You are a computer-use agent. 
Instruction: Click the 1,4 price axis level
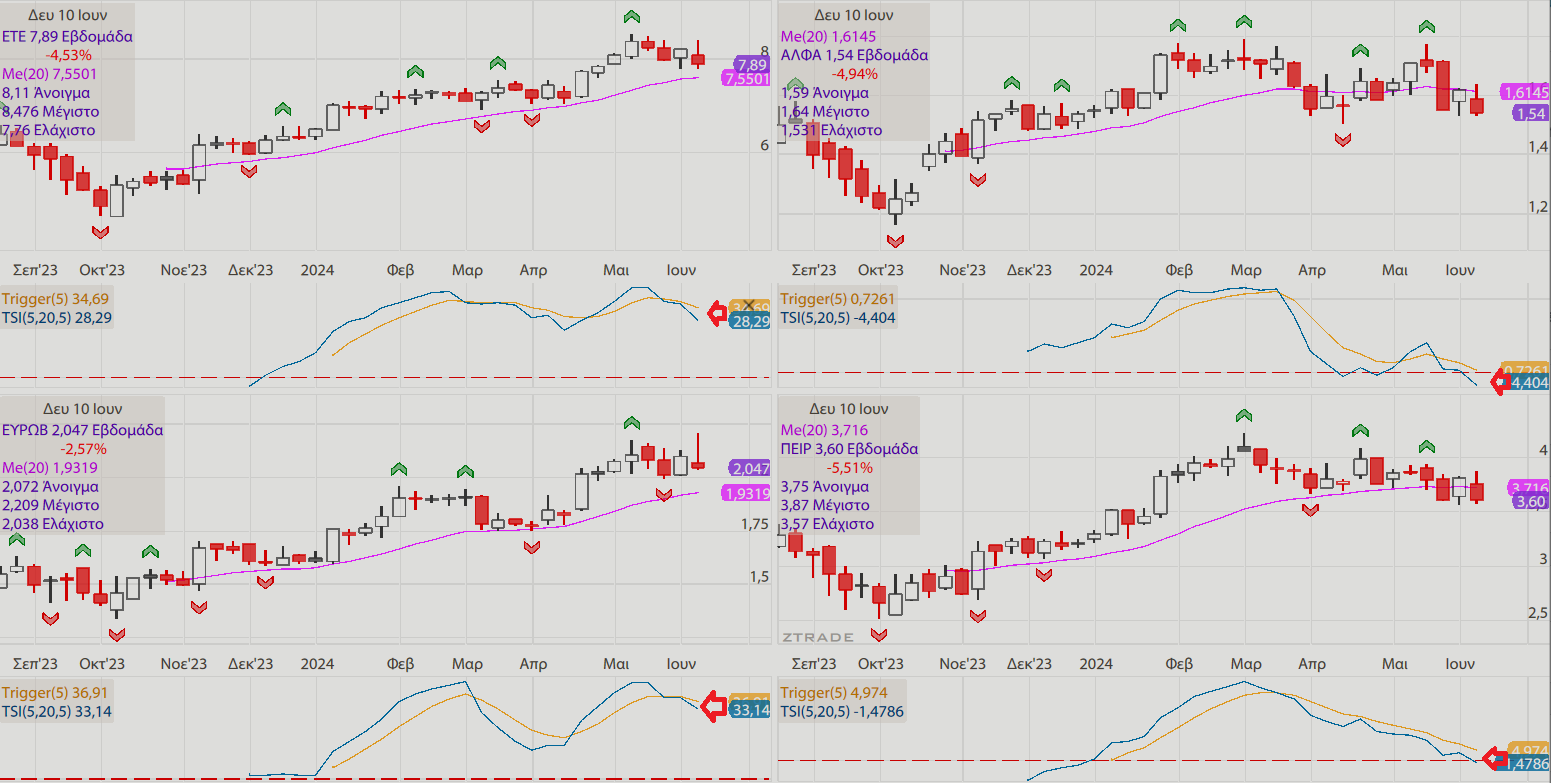(1537, 147)
